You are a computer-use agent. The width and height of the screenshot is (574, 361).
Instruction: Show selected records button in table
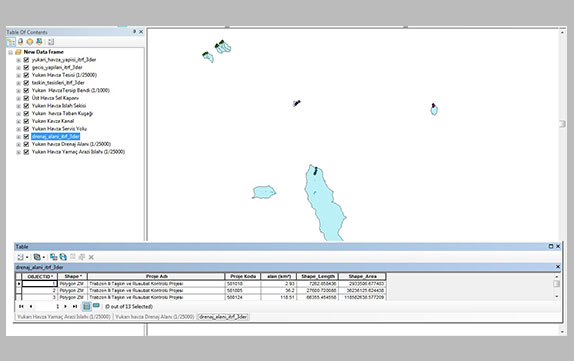[96, 306]
